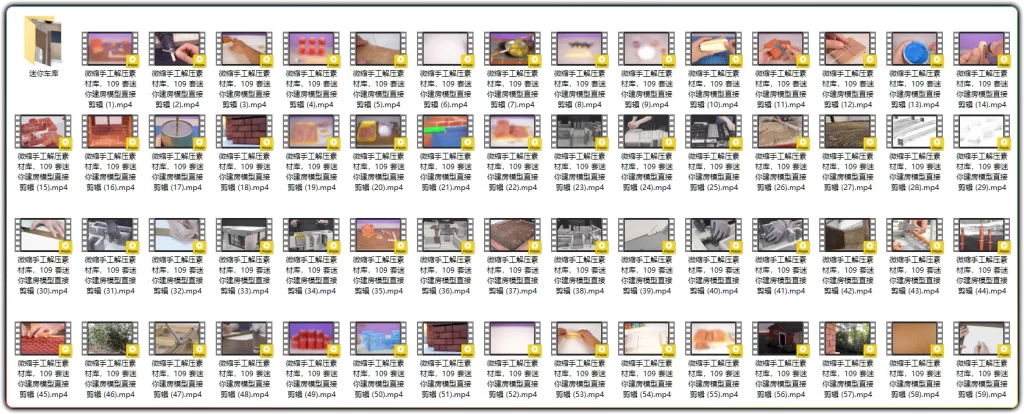
Task: Select video thumbnail 剪辑 (27).mp4
Action: point(848,132)
